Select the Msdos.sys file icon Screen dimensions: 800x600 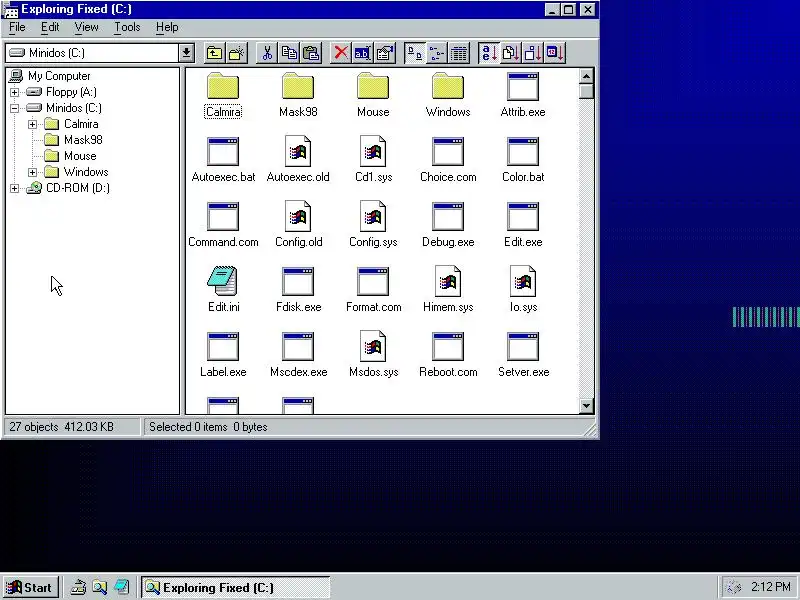pos(373,346)
